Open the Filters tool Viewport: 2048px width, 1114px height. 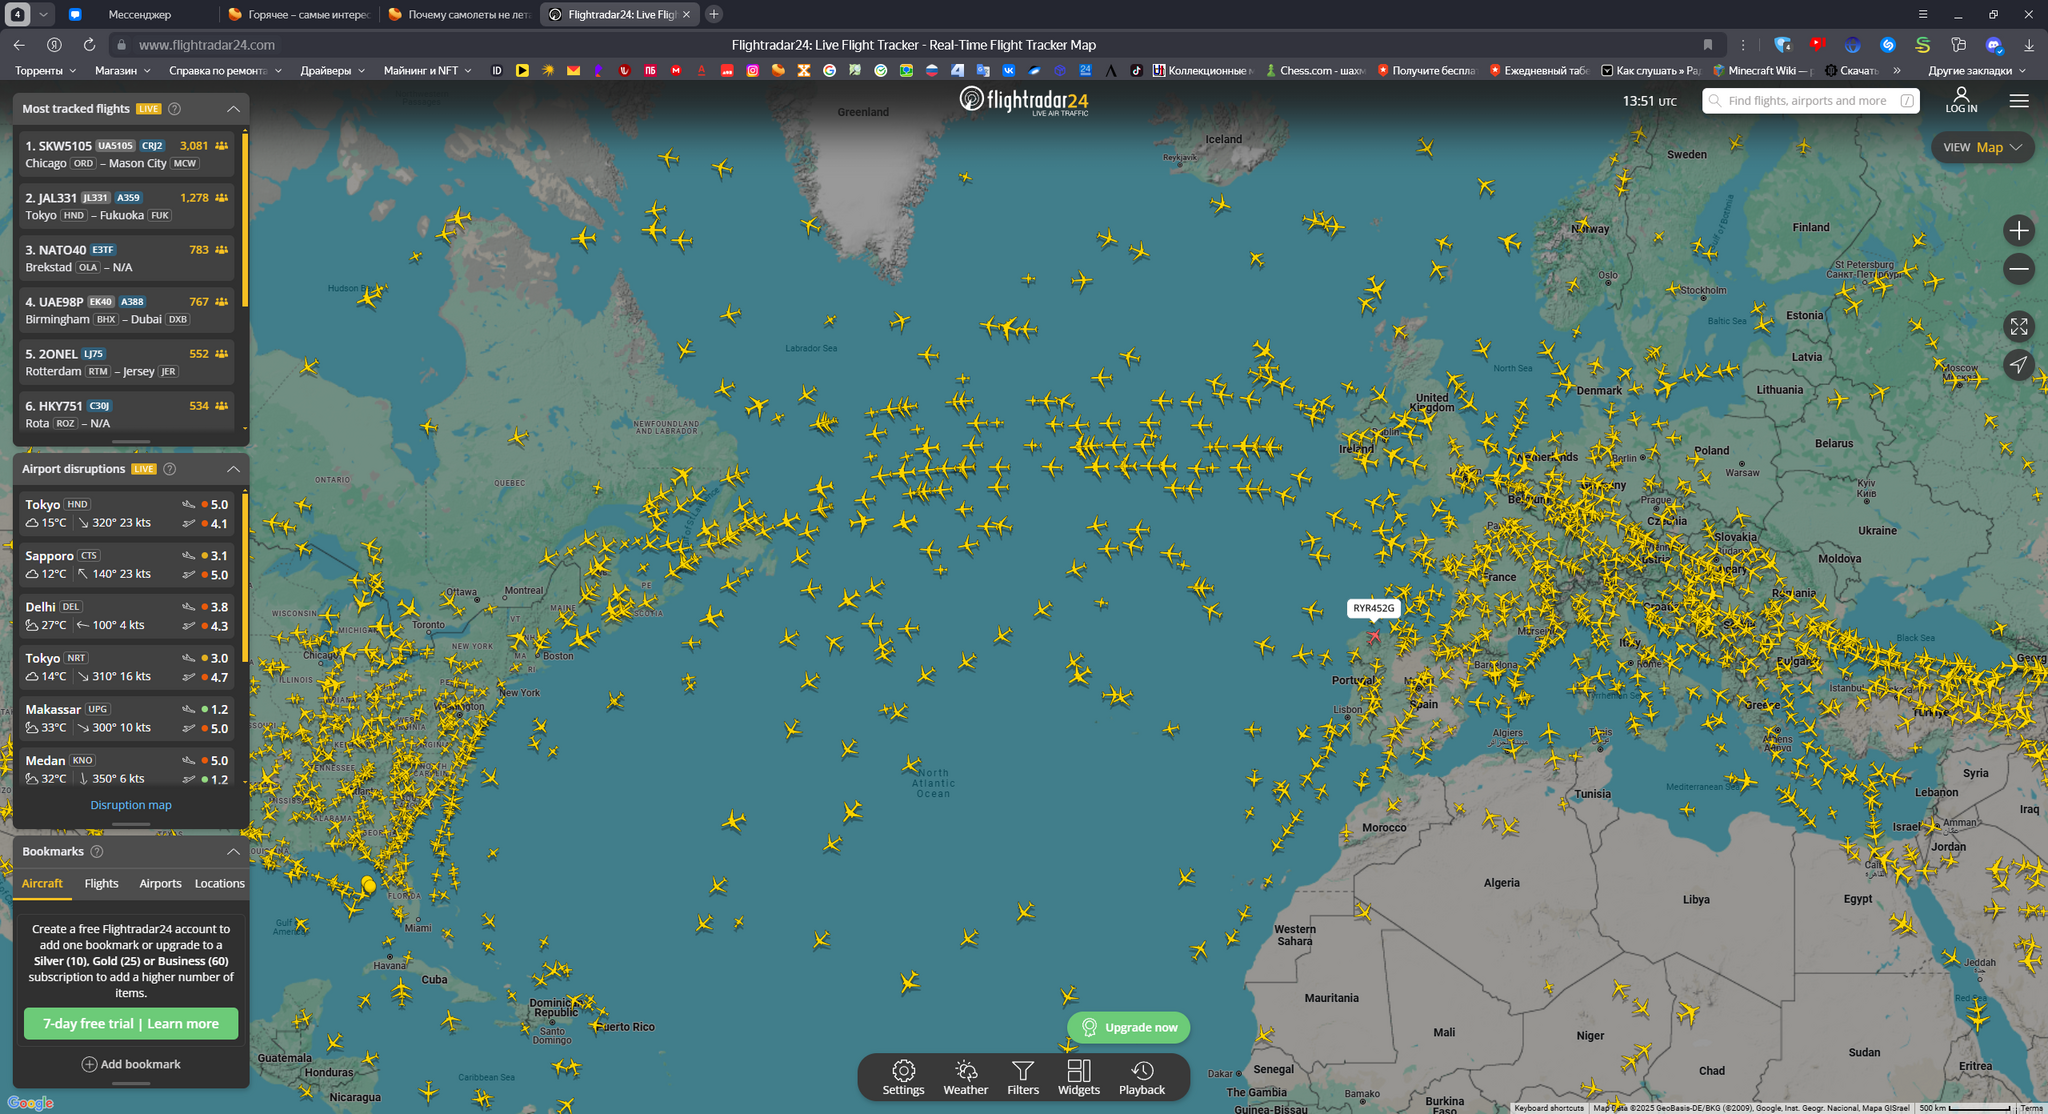pyautogui.click(x=1022, y=1077)
